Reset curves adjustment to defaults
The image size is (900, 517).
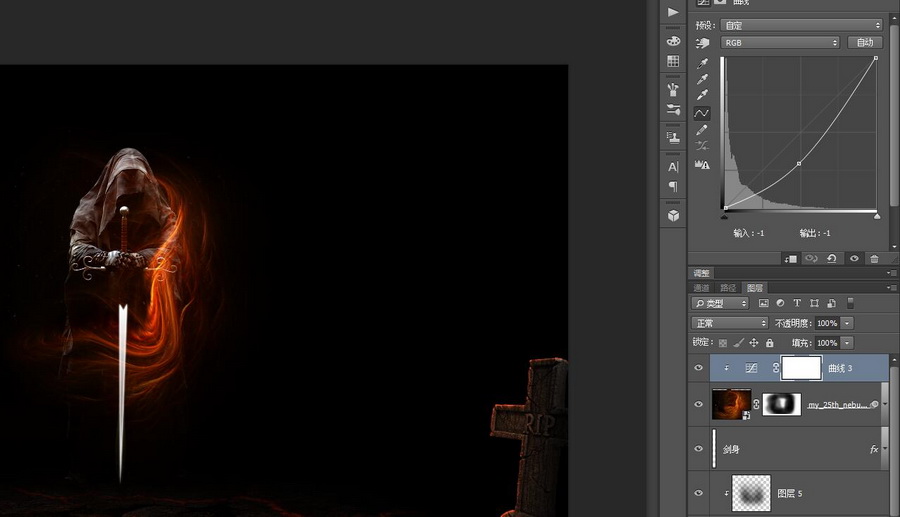pos(831,258)
